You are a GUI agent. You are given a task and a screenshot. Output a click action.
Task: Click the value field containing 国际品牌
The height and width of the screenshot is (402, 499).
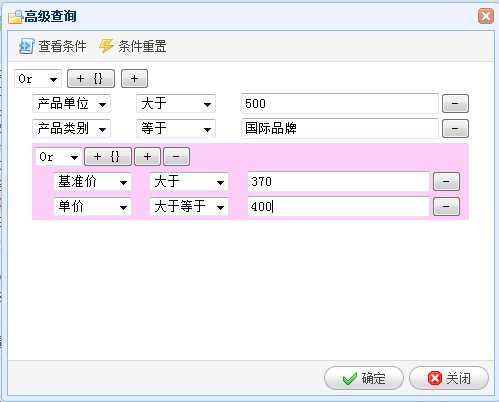click(339, 128)
